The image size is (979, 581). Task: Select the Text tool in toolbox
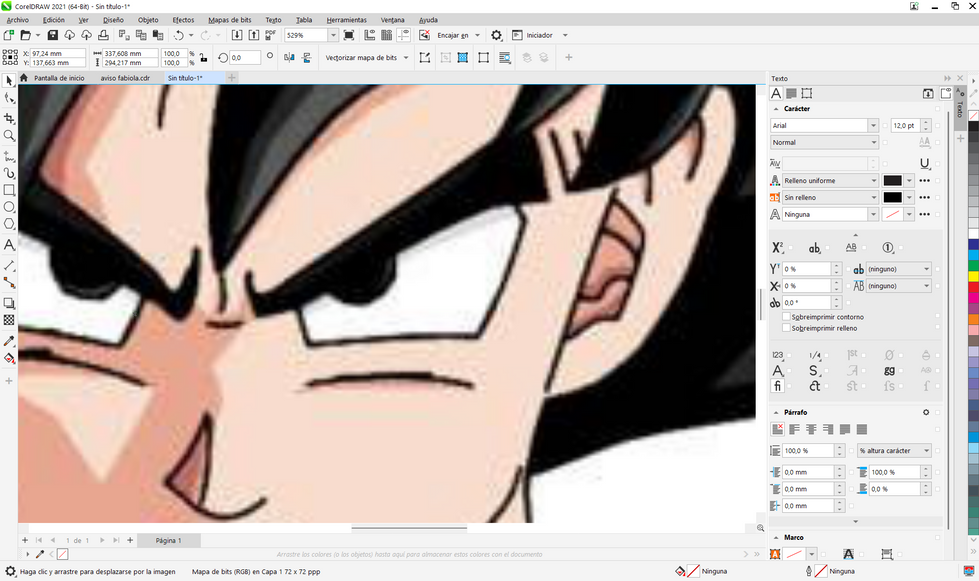[x=9, y=245]
